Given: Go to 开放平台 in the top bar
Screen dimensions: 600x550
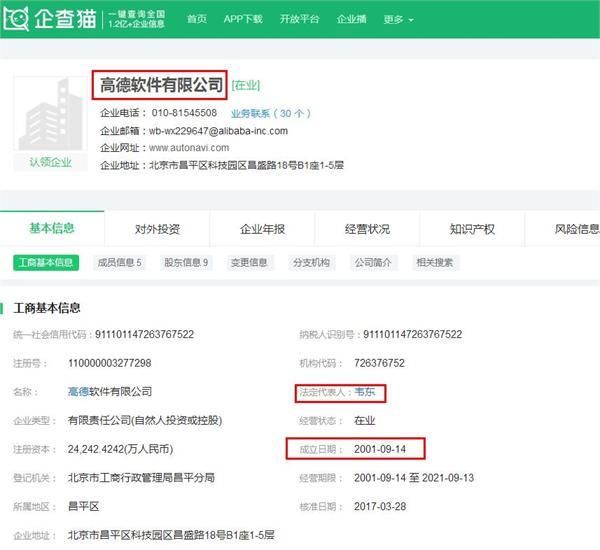Looking at the screenshot, I should coord(299,19).
